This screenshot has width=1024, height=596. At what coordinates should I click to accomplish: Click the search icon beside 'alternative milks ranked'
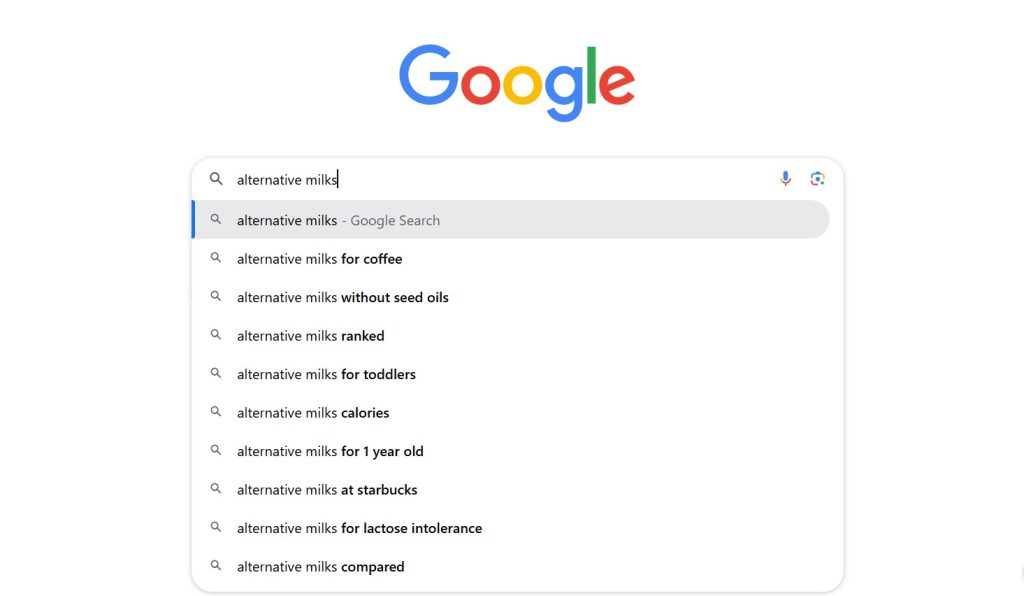216,336
